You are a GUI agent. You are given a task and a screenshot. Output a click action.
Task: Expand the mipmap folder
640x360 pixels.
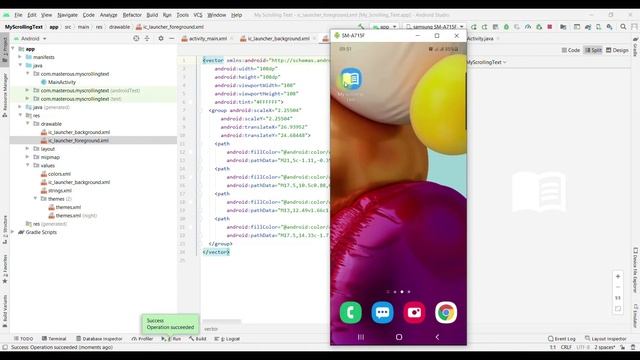pyautogui.click(x=28, y=157)
